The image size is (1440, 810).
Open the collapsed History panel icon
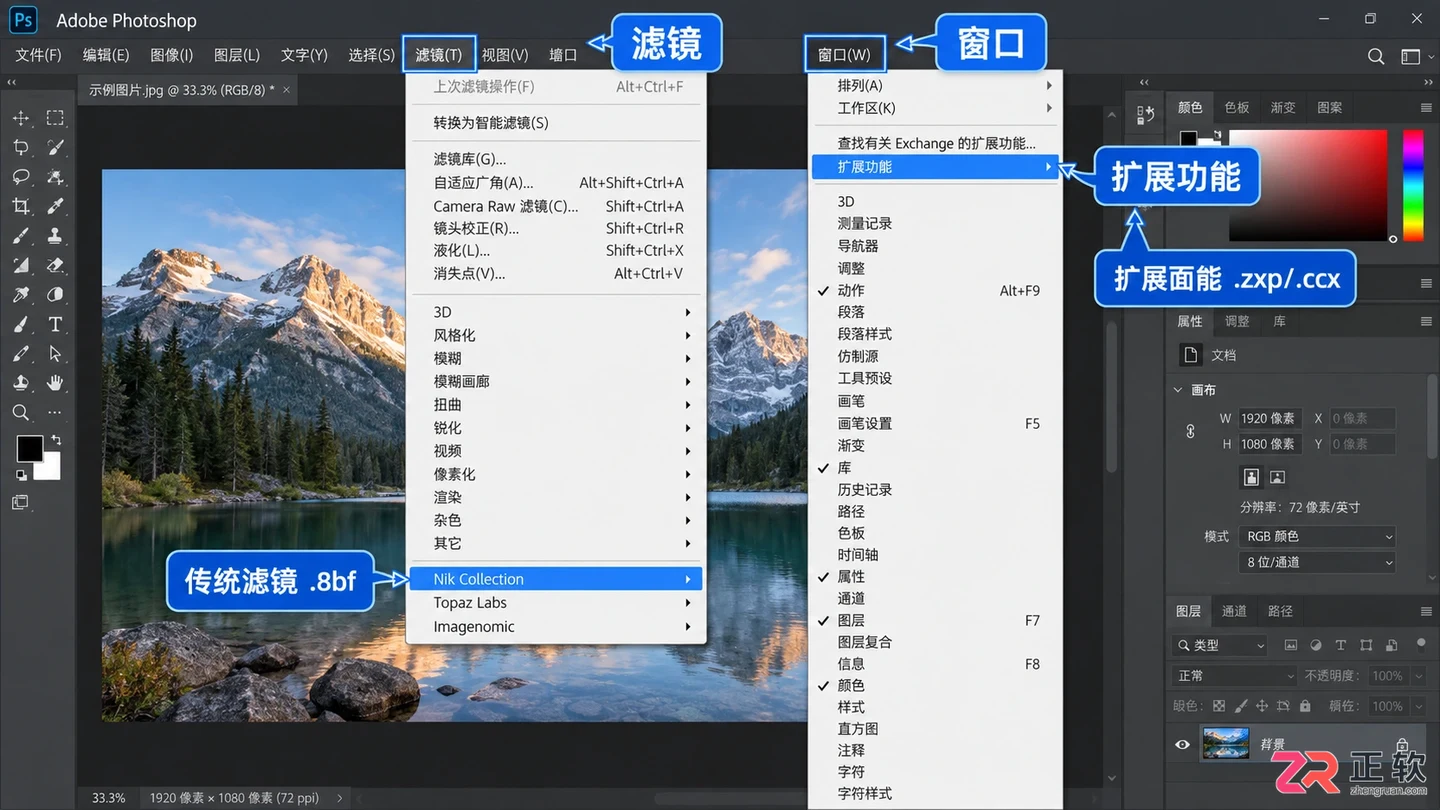(1145, 115)
